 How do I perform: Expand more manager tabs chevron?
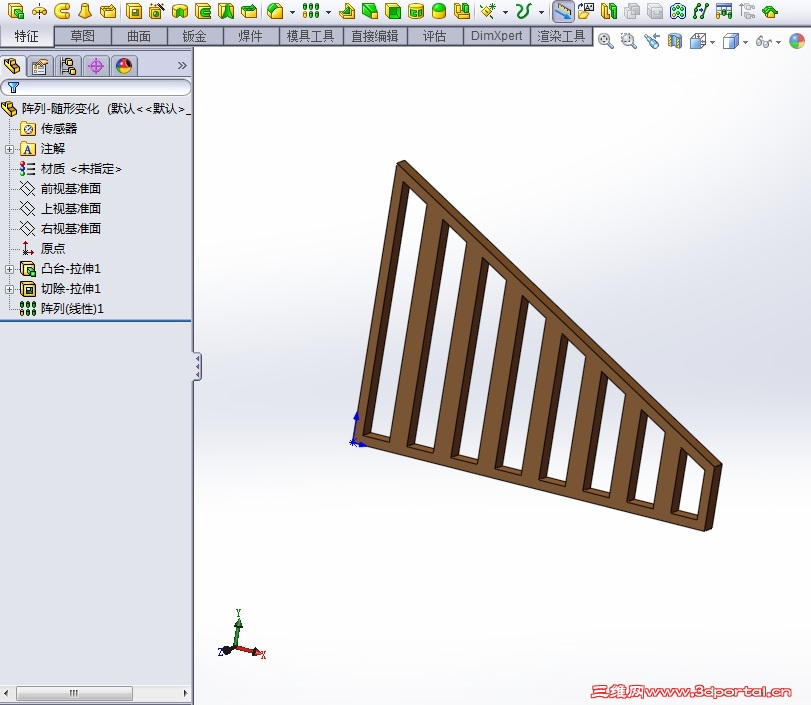coord(182,66)
